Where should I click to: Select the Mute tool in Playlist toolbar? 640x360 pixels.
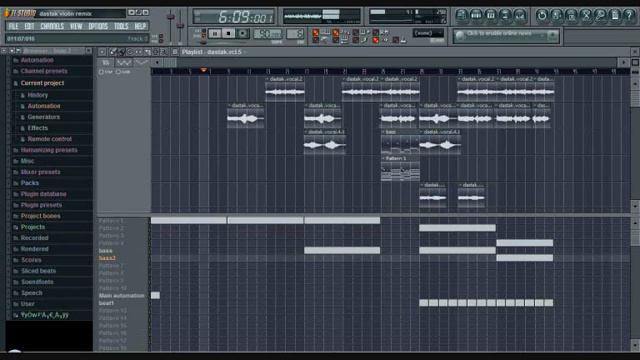click(x=139, y=52)
